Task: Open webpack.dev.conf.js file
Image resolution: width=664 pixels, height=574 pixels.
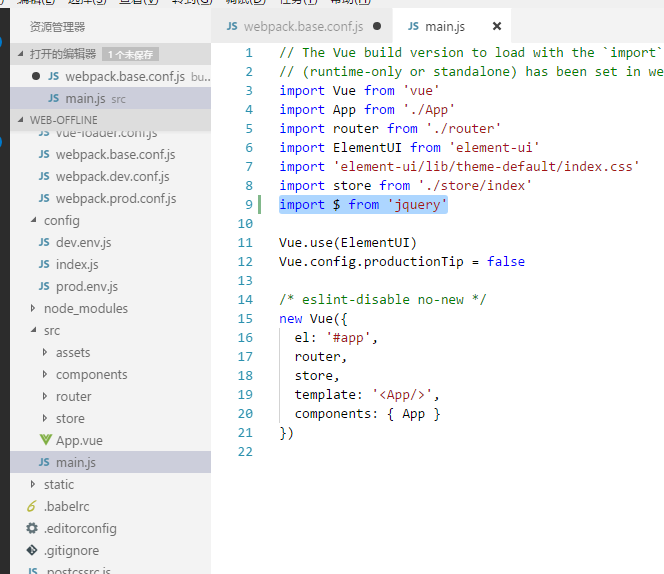Action: (112, 177)
